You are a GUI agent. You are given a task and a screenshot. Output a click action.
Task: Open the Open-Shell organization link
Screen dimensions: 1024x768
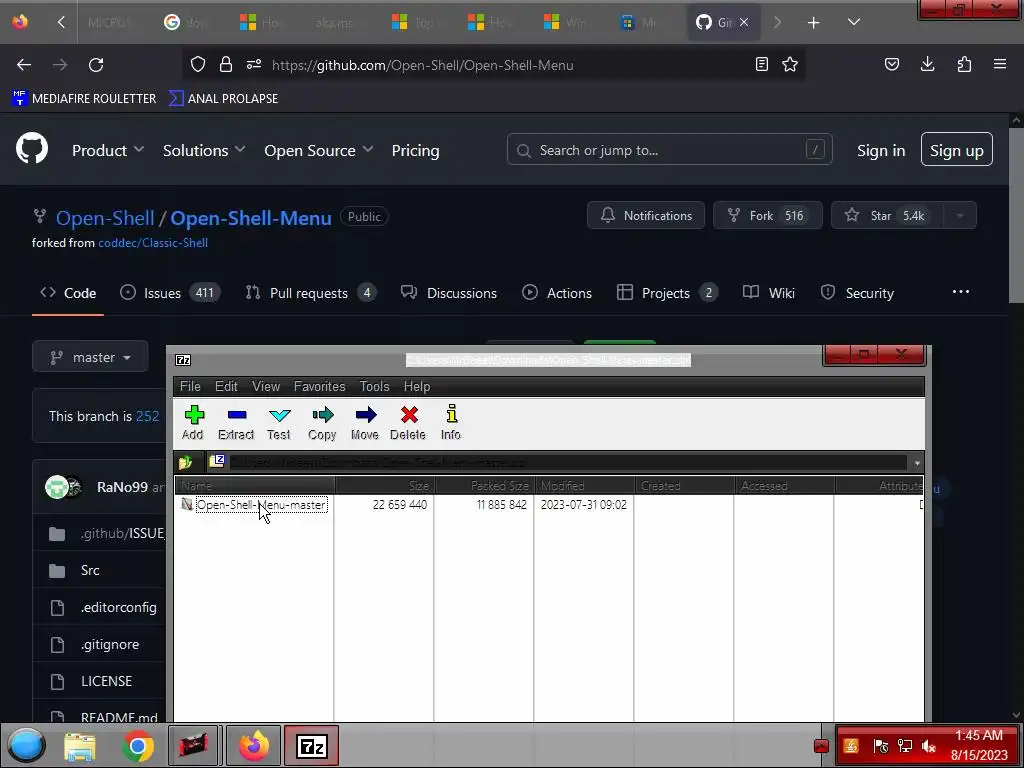click(x=104, y=218)
